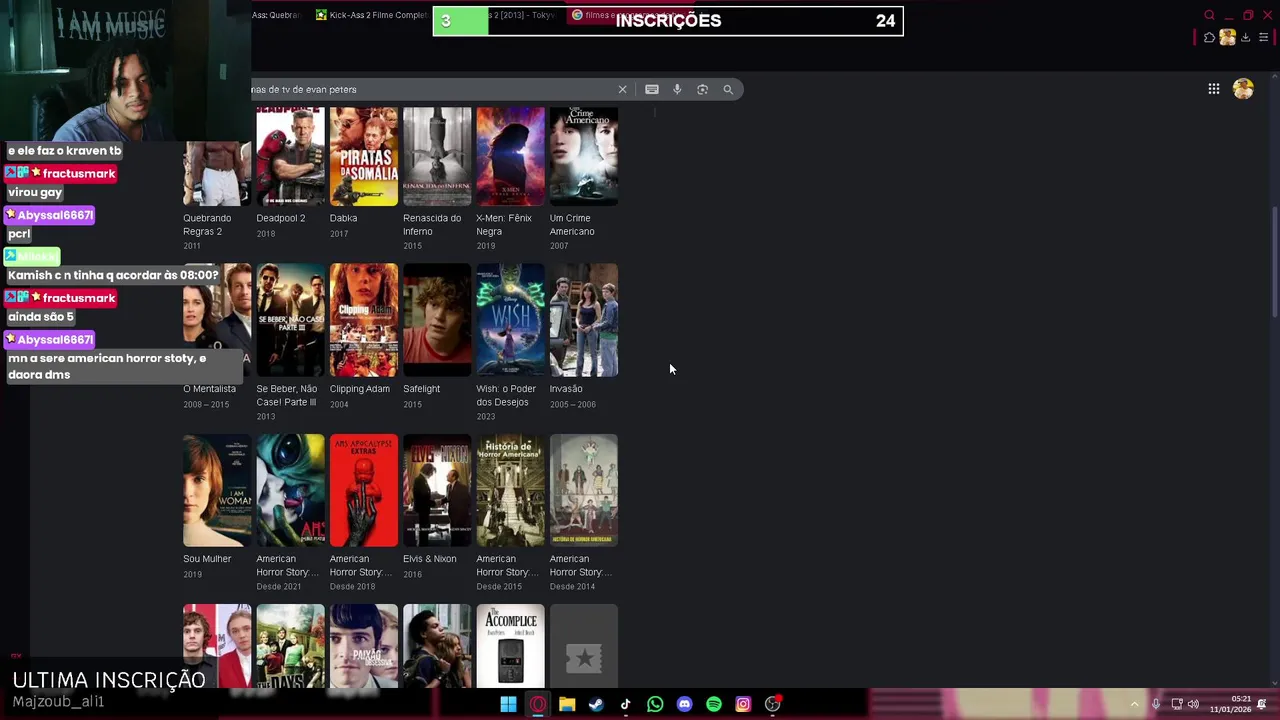1280x720 pixels.
Task: Open American Horror Story poster dated Desde 2018
Action: (364, 490)
